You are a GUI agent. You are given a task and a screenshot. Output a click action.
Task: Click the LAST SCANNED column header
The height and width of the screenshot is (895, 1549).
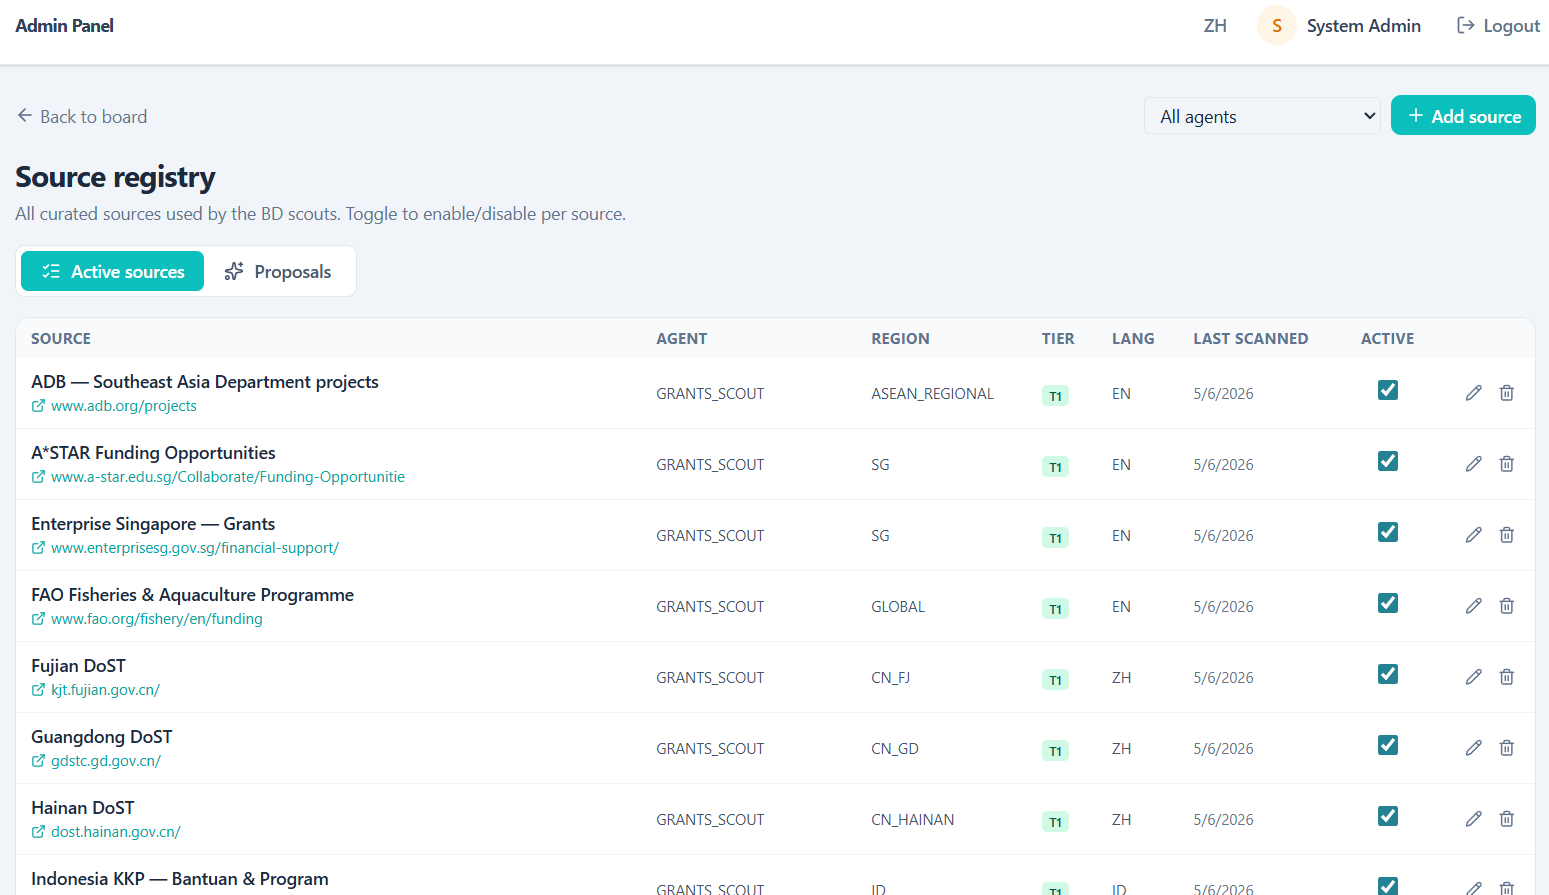coord(1250,339)
